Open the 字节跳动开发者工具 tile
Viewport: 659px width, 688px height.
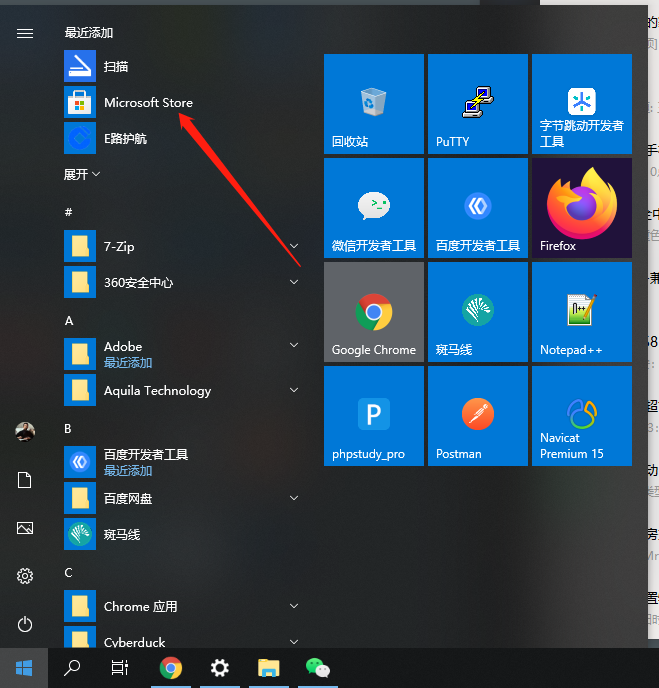tap(582, 104)
